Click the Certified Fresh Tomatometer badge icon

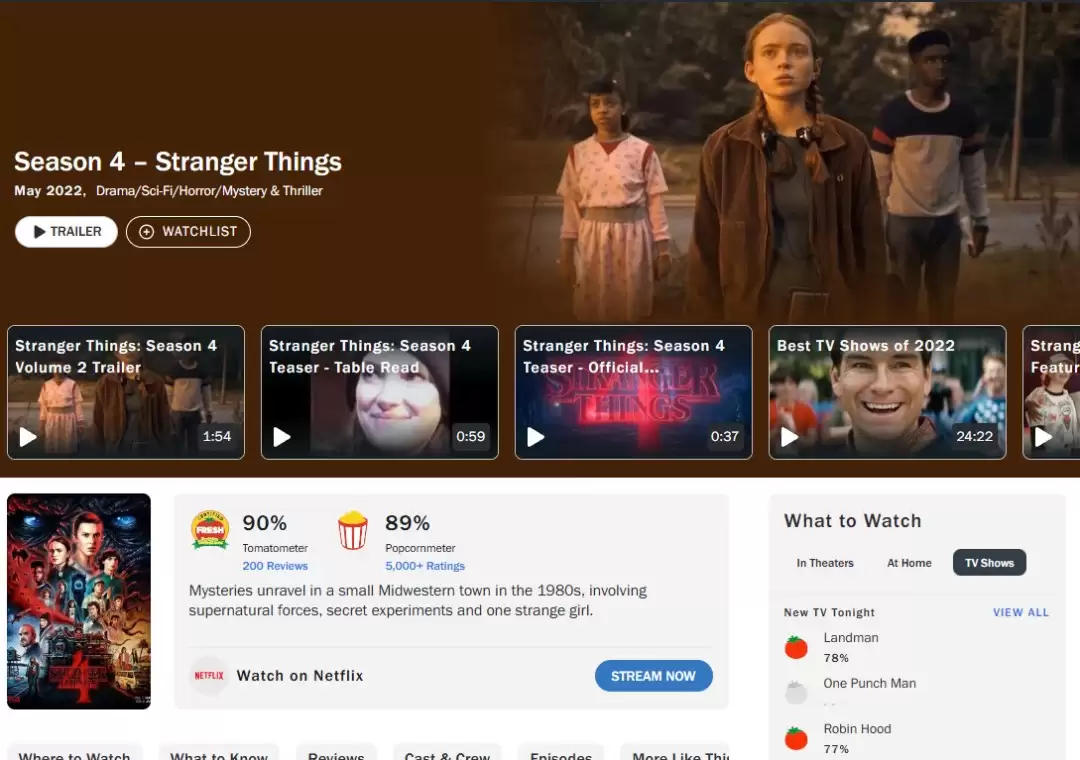point(210,530)
